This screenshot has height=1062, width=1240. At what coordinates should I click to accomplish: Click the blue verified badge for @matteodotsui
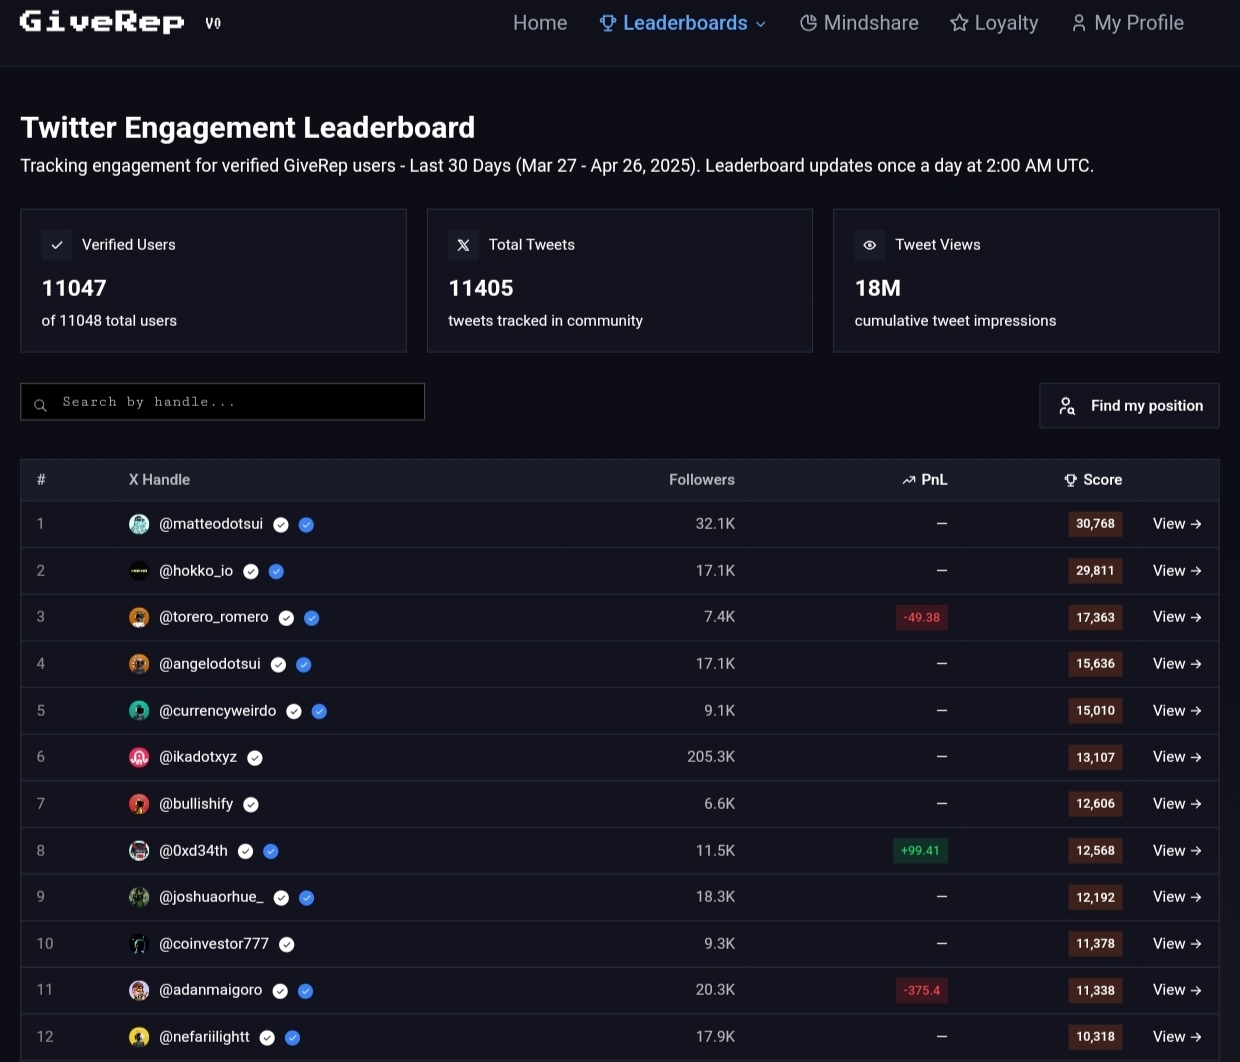coord(307,525)
